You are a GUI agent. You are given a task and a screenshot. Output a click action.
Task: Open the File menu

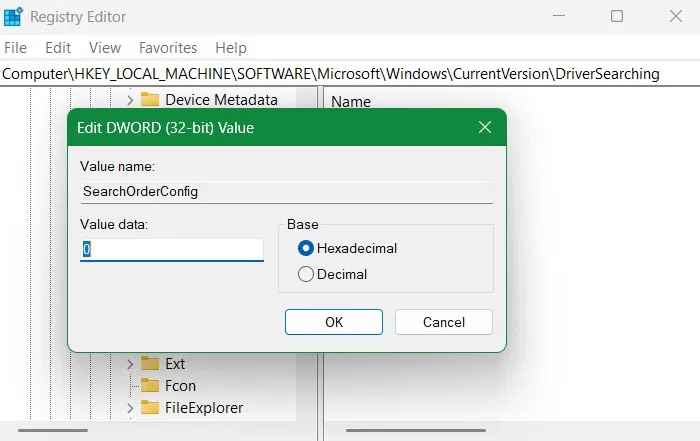(16, 48)
